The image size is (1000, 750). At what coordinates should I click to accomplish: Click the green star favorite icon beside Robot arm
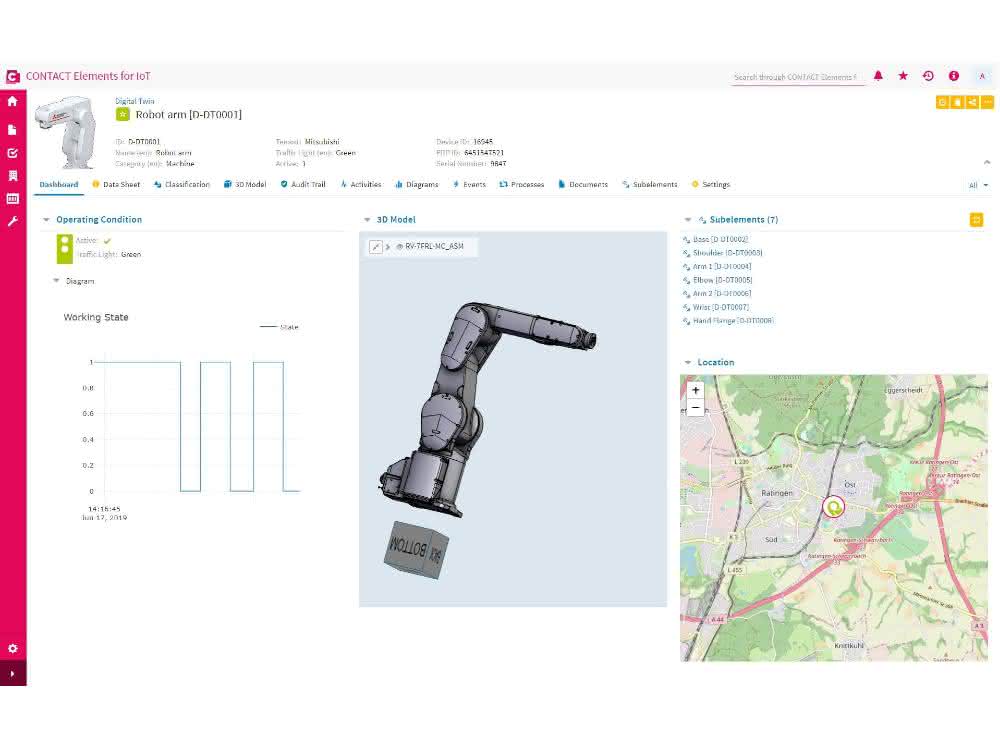click(122, 114)
